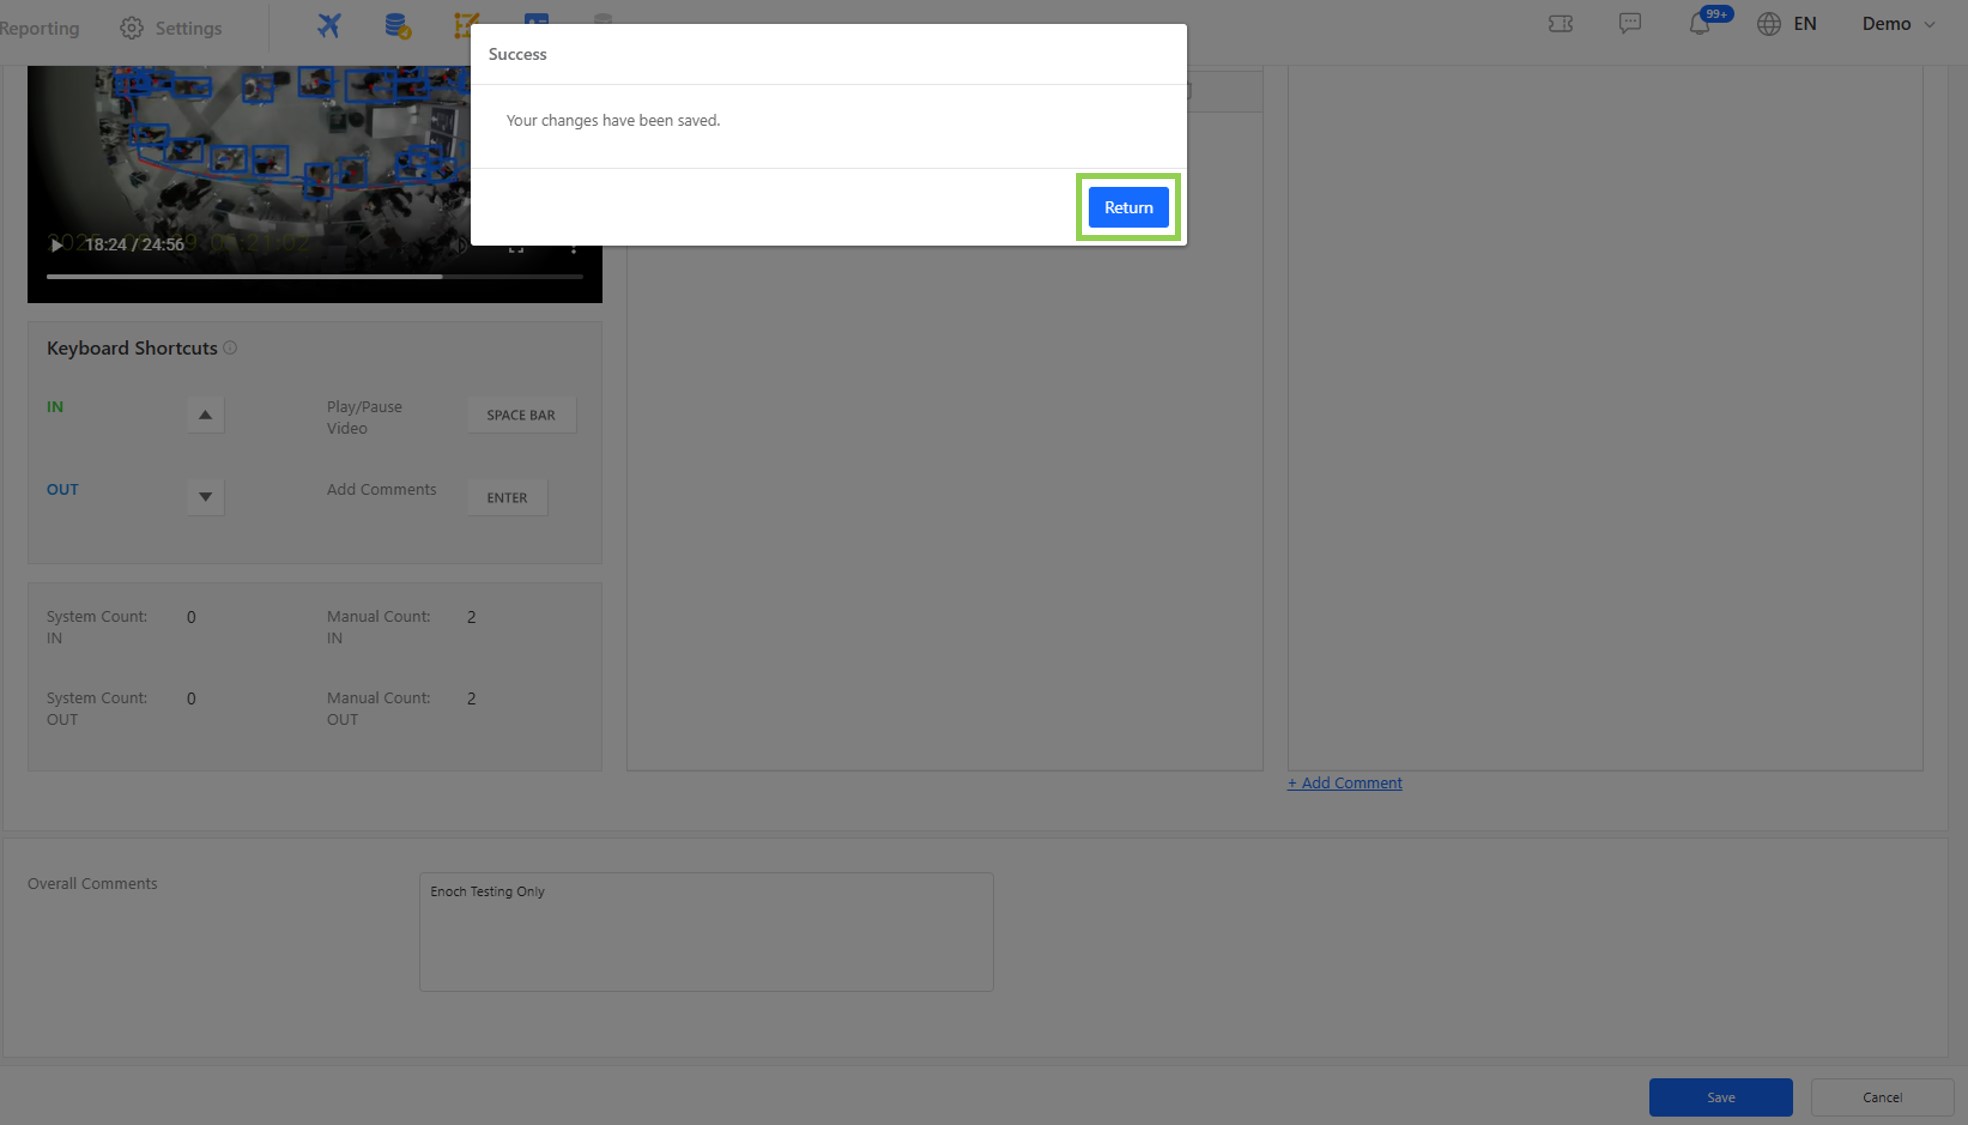Screen dimensions: 1968x1125
Task: Open the Settings menu item
Action: coord(188,28)
